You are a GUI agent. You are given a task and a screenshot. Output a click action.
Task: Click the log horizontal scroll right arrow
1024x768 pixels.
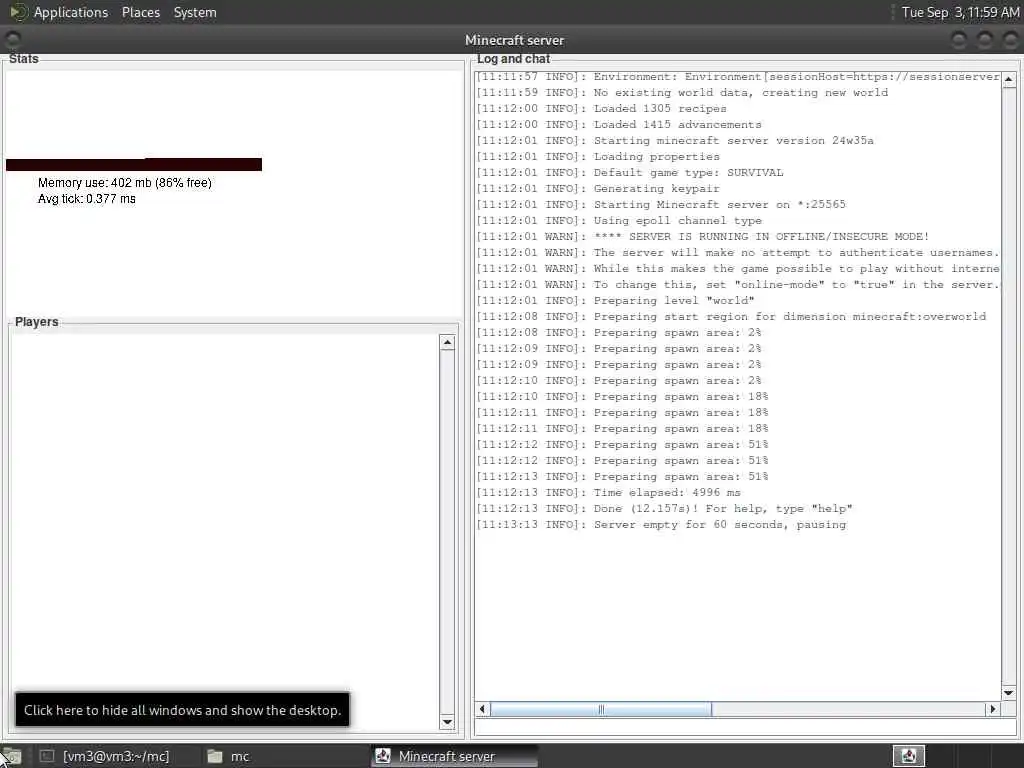point(993,709)
